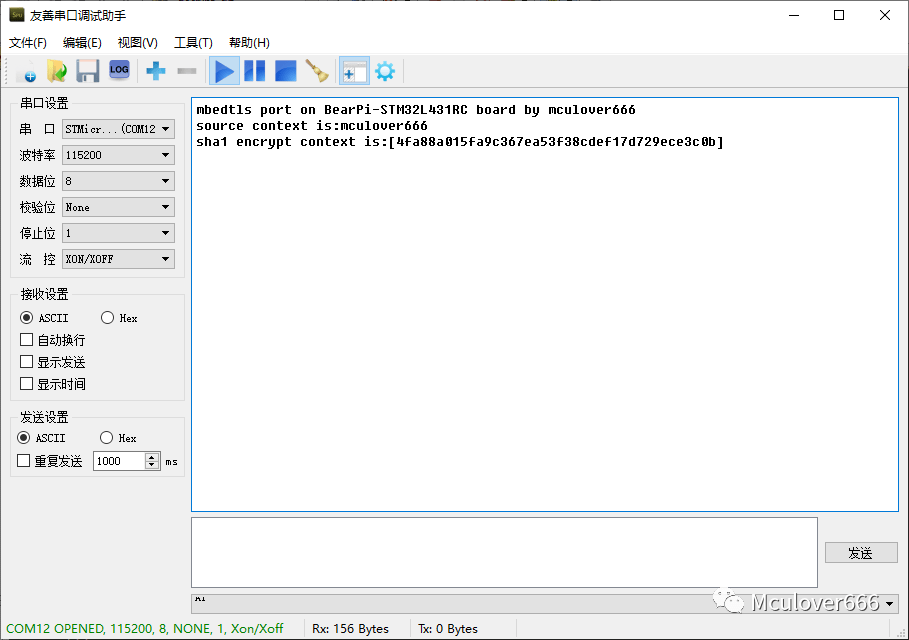Toggle the 重复发送 checkbox
The height and width of the screenshot is (640, 909).
24,461
